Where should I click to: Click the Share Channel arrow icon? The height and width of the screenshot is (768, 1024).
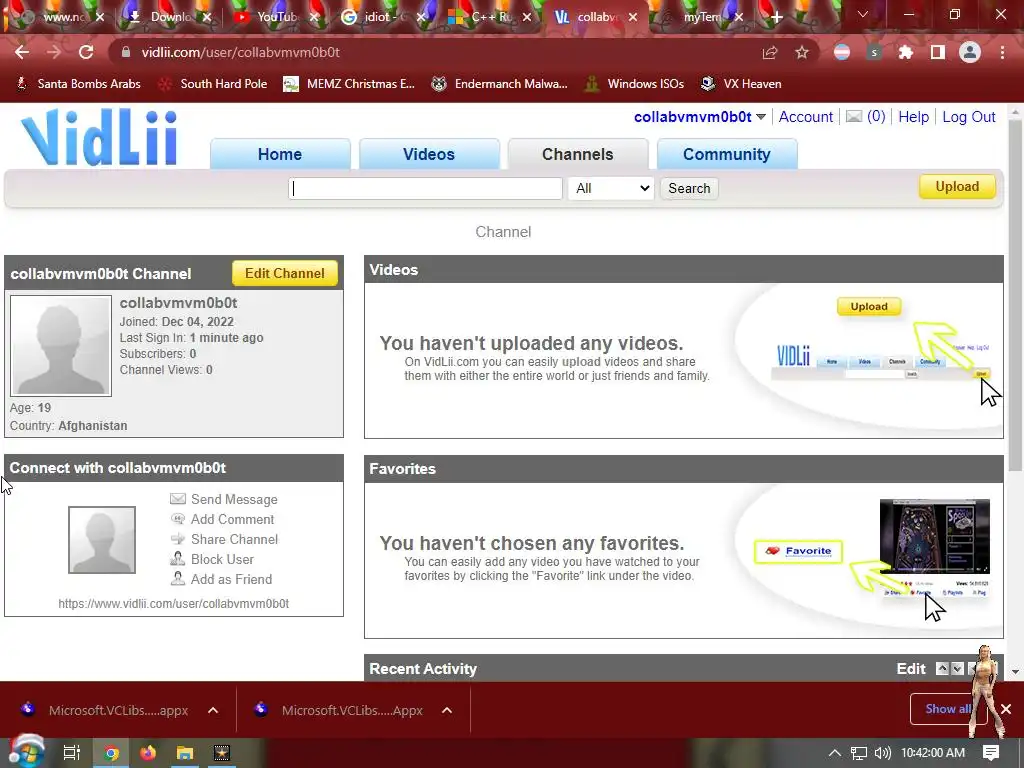[x=177, y=539]
